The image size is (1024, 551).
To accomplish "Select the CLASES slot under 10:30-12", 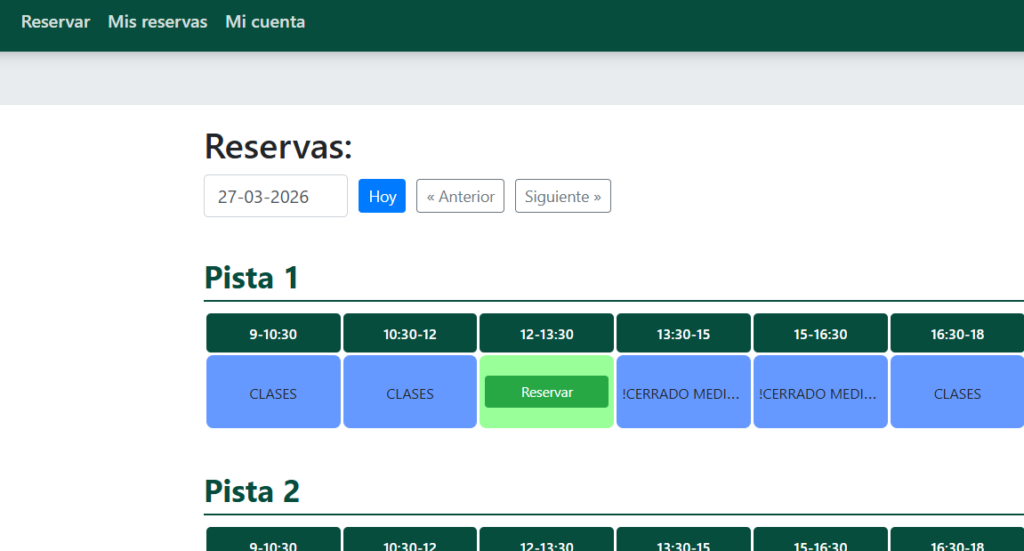I will (x=410, y=393).
